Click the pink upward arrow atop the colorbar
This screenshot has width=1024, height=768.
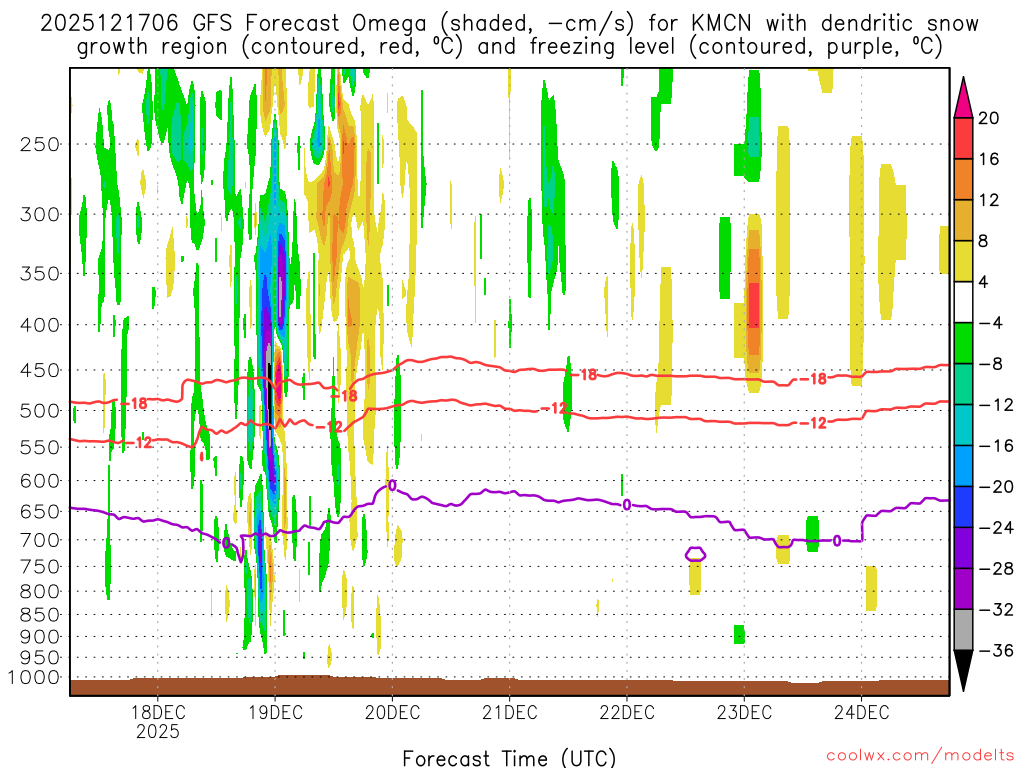tap(964, 96)
